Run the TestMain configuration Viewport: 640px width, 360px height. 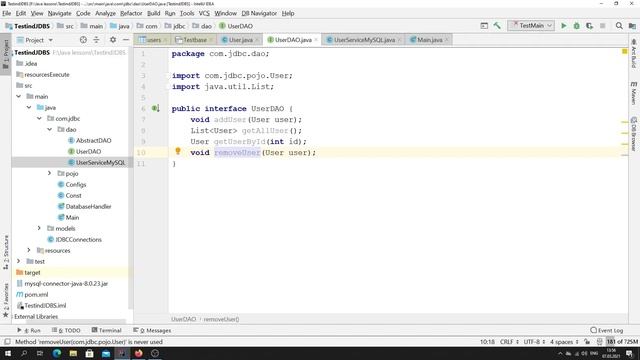(564, 26)
